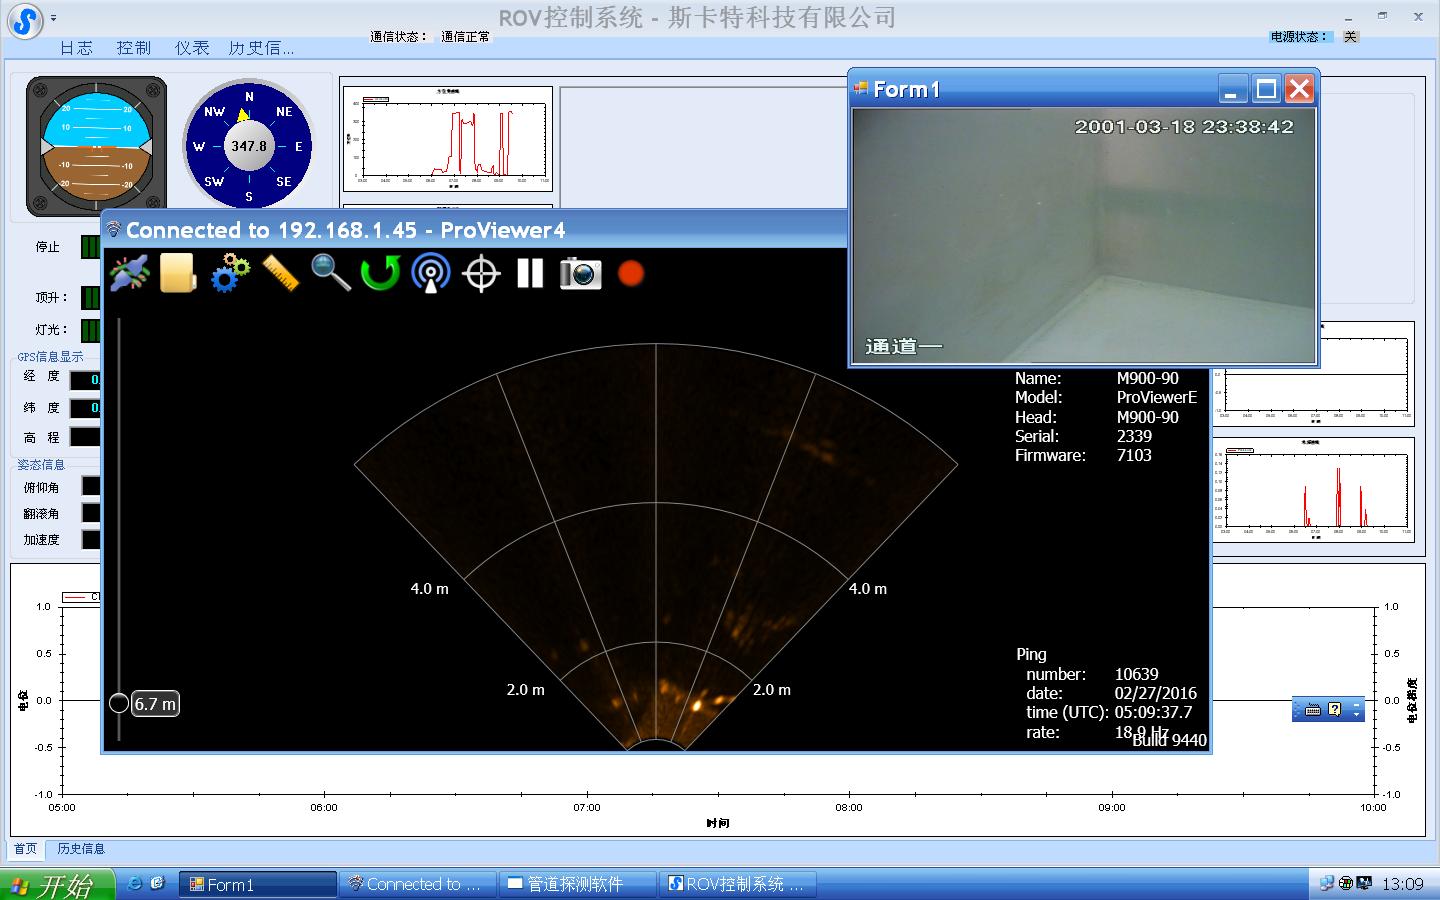The height and width of the screenshot is (900, 1440).
Task: Click the 停止 green indicator
Action: 91,247
